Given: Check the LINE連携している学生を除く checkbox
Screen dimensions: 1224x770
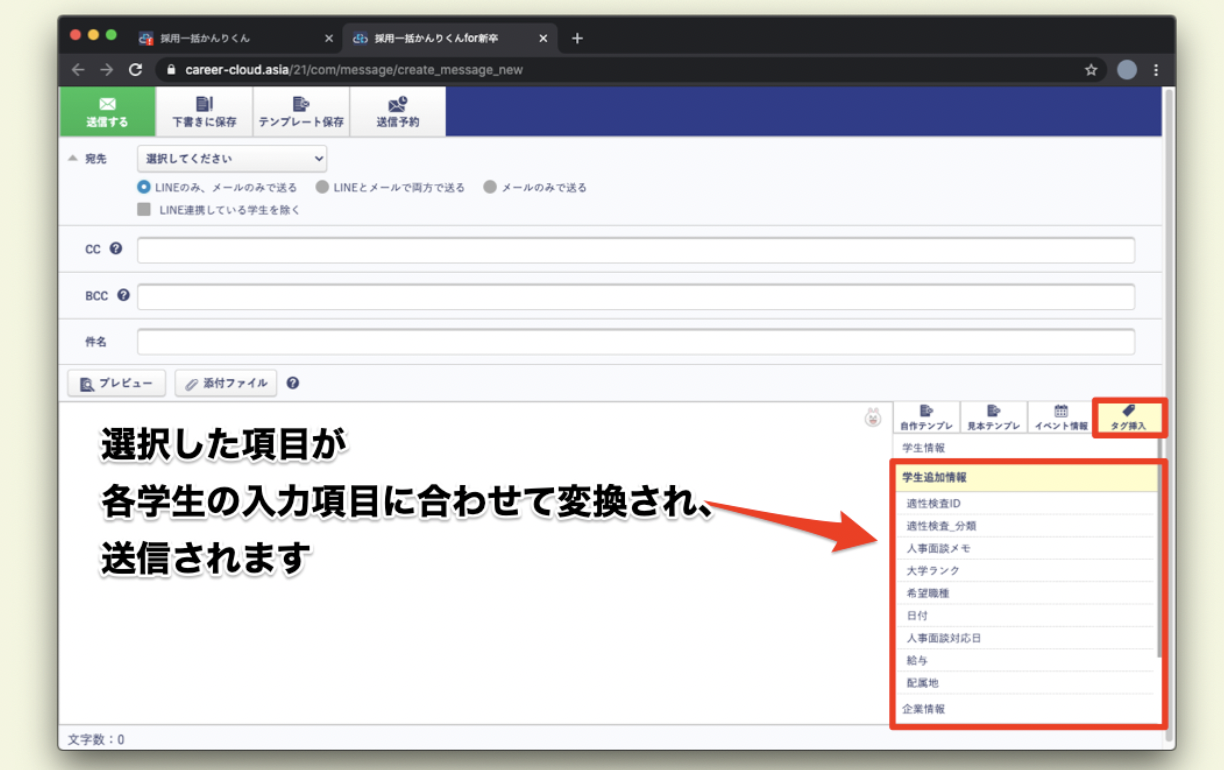Looking at the screenshot, I should [146, 210].
